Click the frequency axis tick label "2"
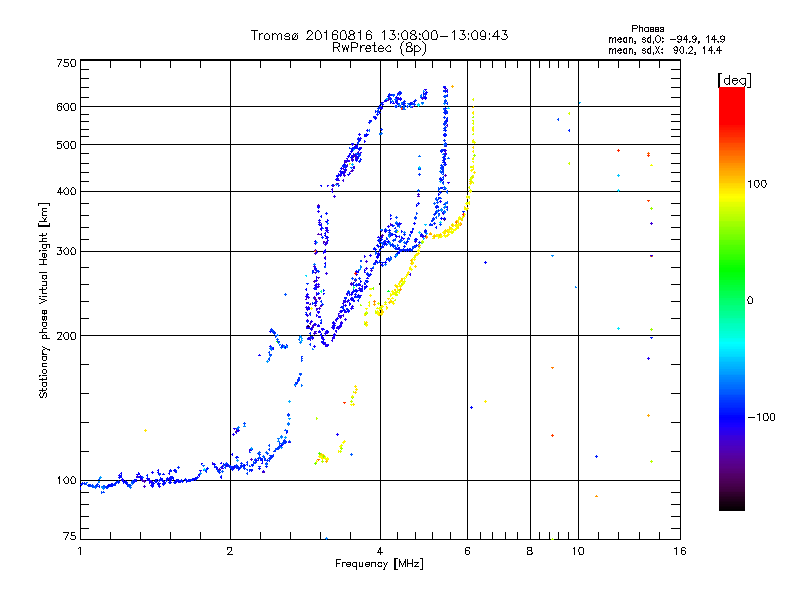 [x=230, y=551]
